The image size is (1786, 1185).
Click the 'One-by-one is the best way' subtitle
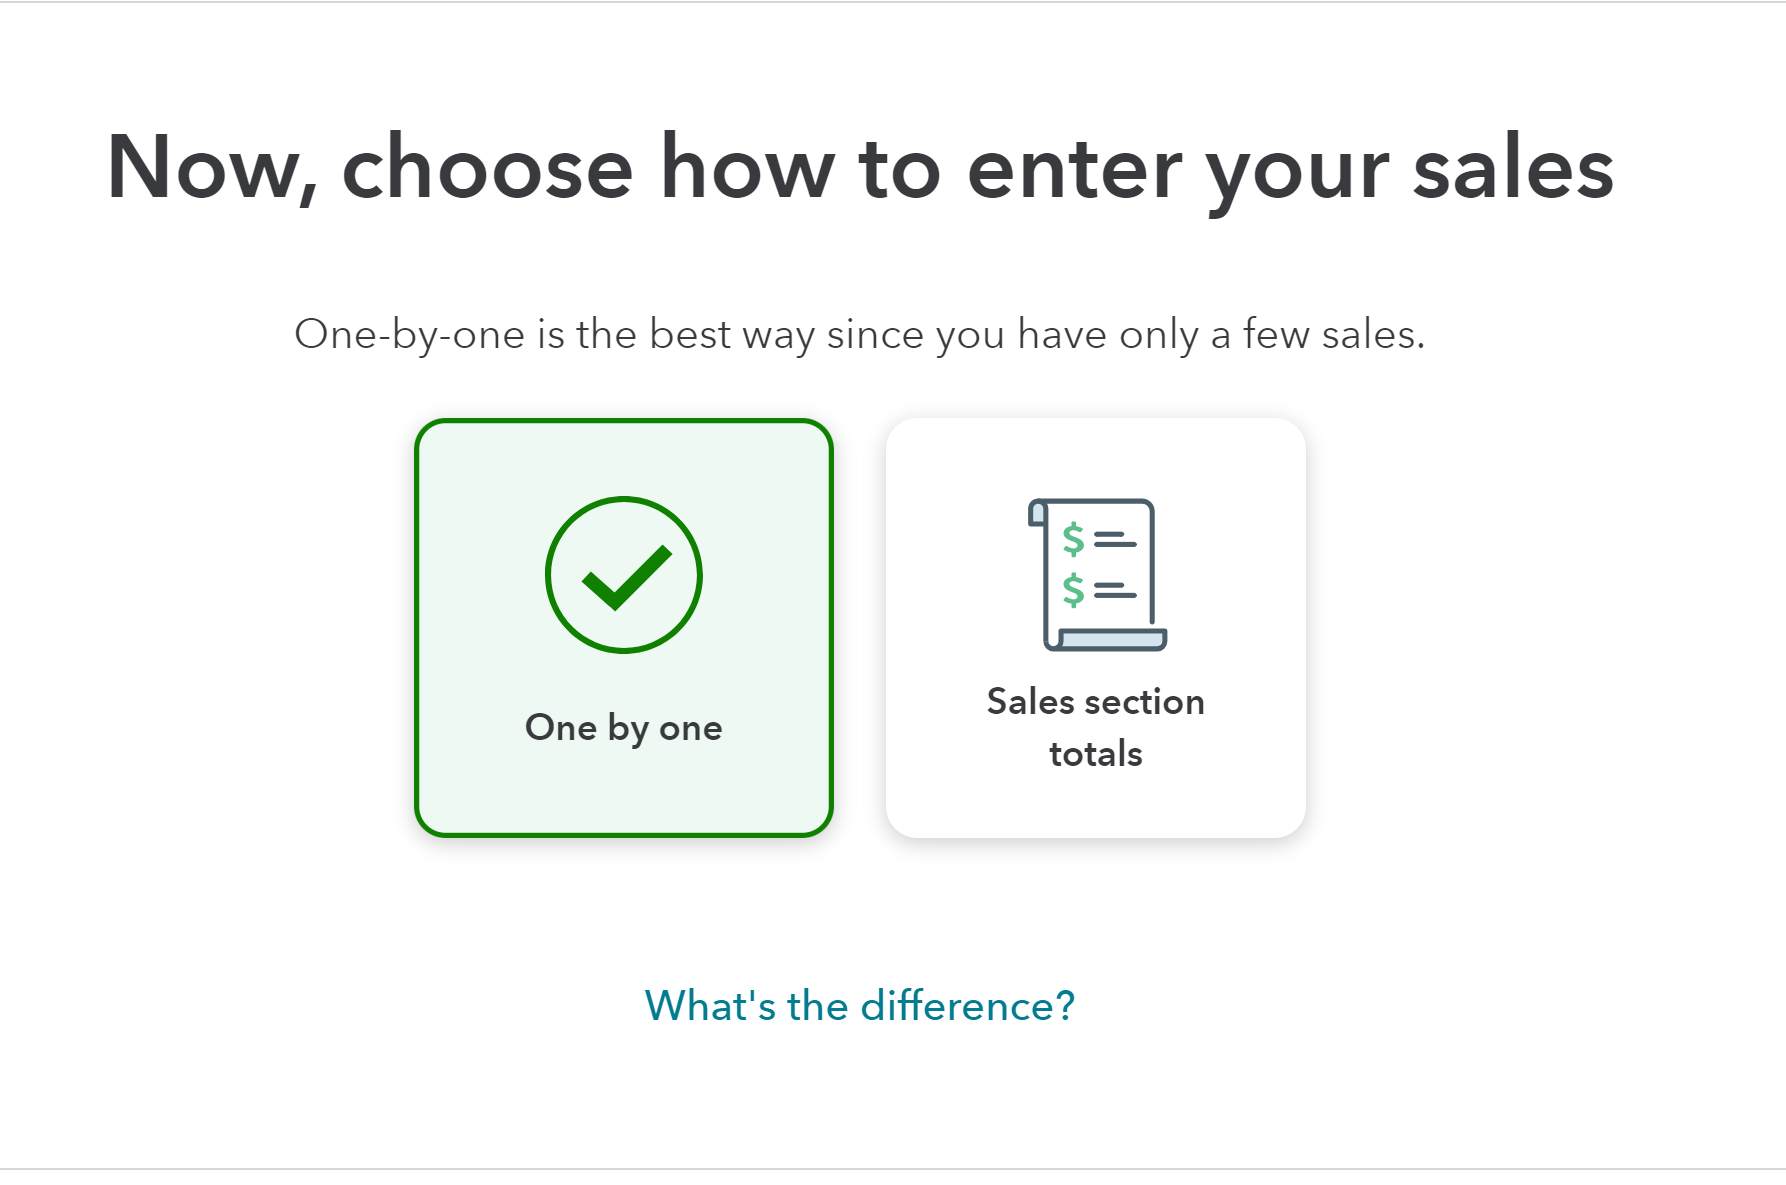click(x=860, y=334)
